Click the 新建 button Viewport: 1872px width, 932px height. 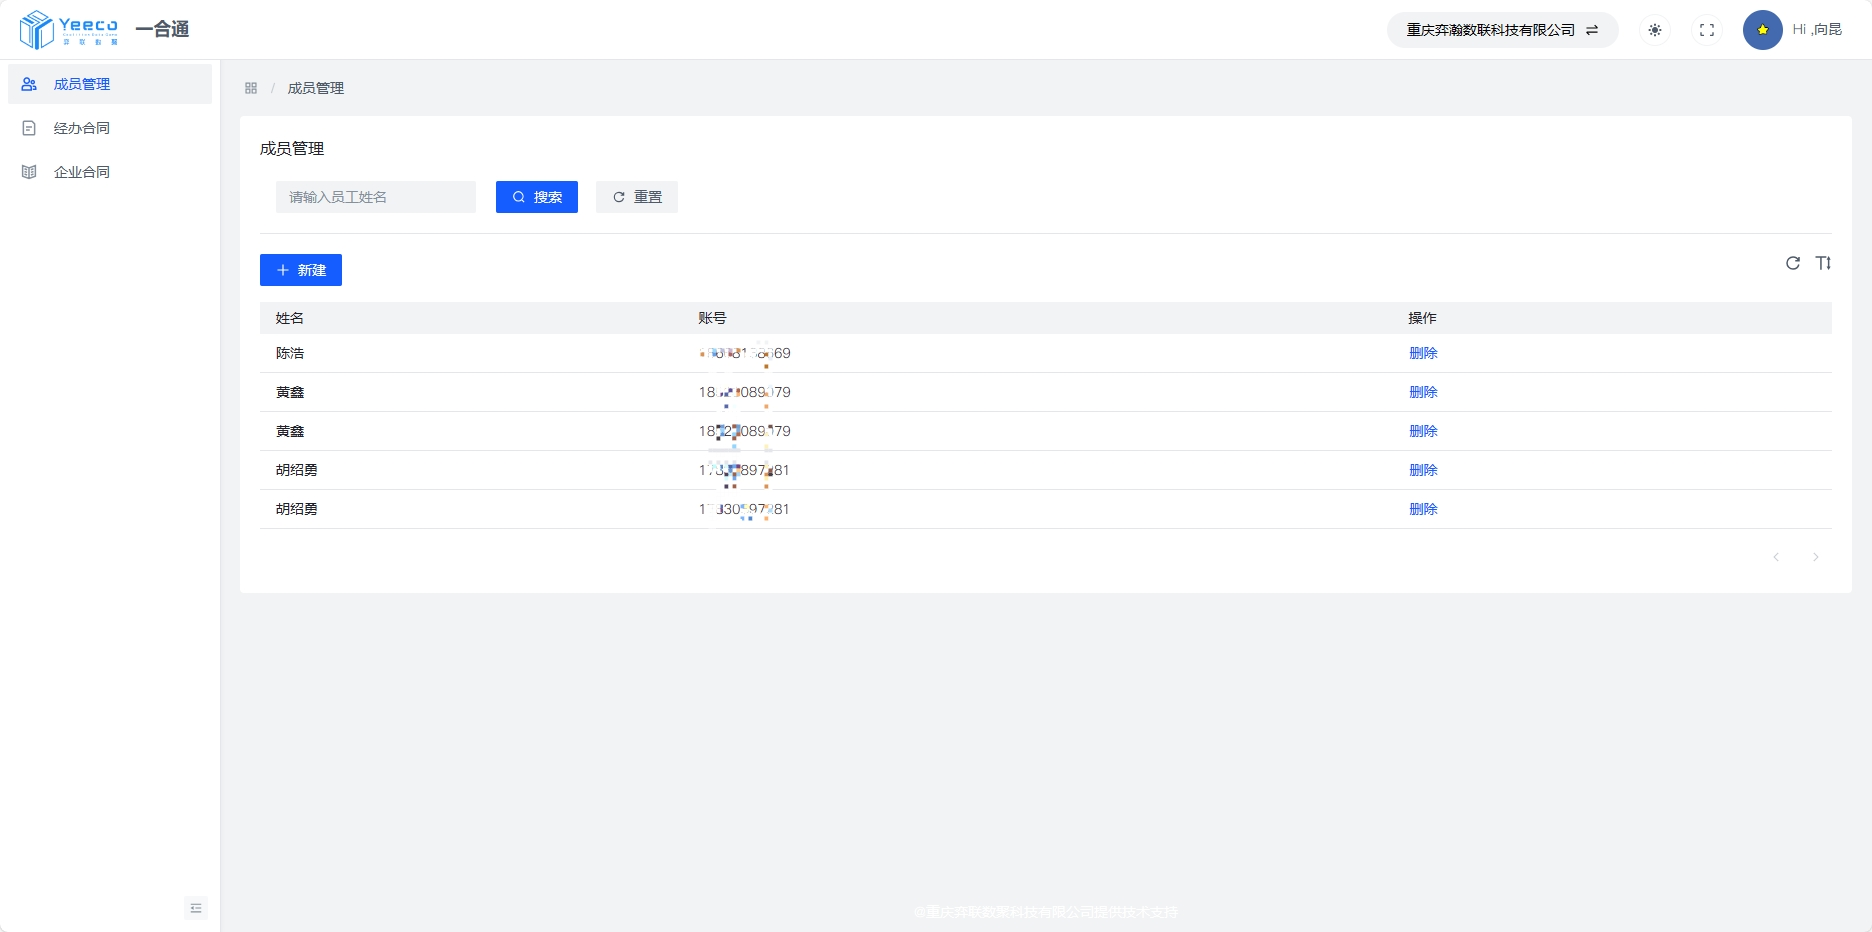pyautogui.click(x=301, y=270)
